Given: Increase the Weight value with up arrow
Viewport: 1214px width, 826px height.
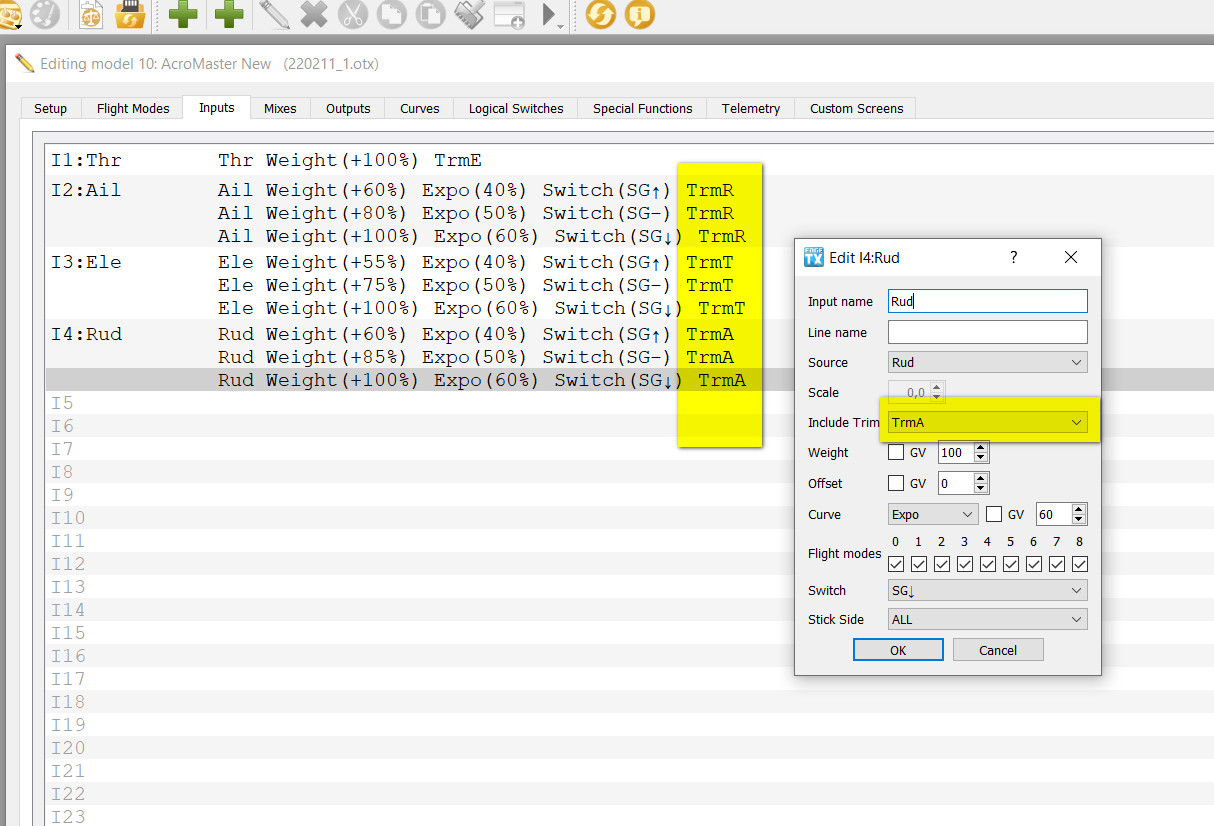Looking at the screenshot, I should coord(981,448).
